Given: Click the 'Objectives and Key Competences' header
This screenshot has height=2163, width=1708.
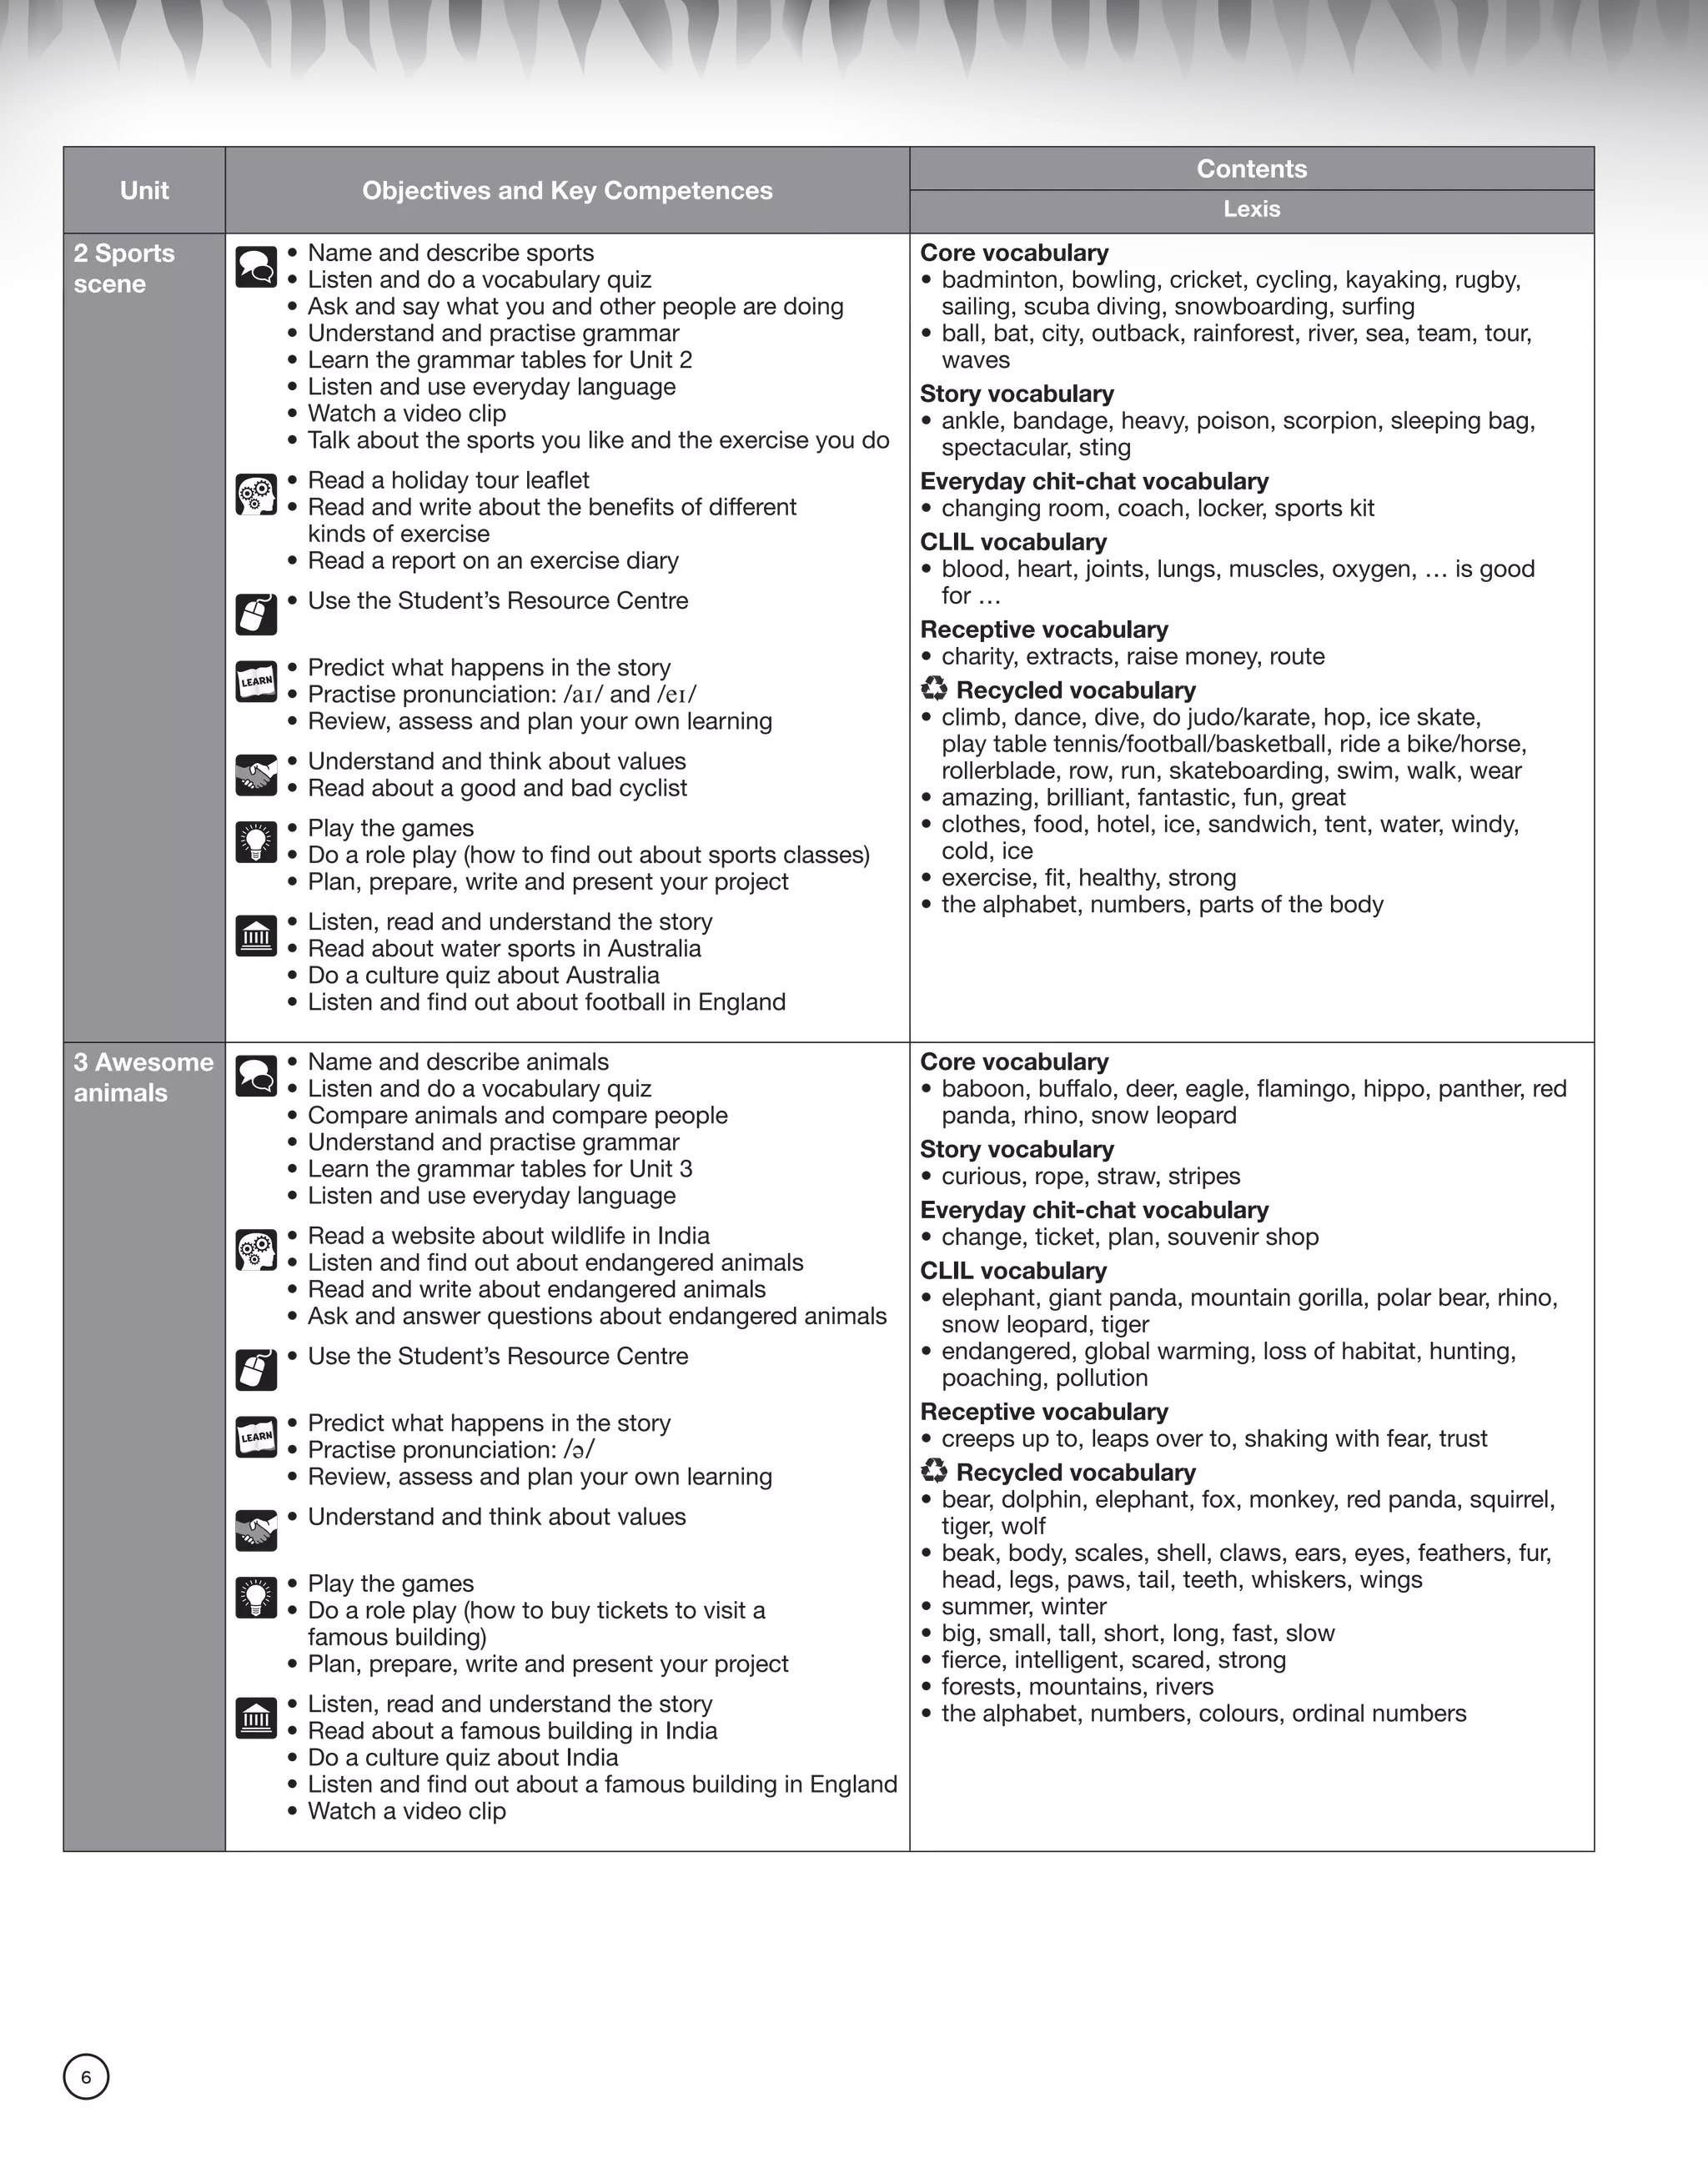Looking at the screenshot, I should tap(567, 190).
